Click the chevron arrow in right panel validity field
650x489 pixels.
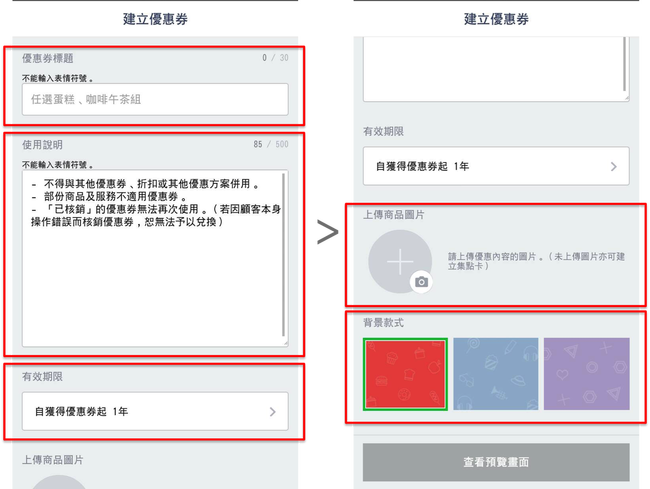614,167
